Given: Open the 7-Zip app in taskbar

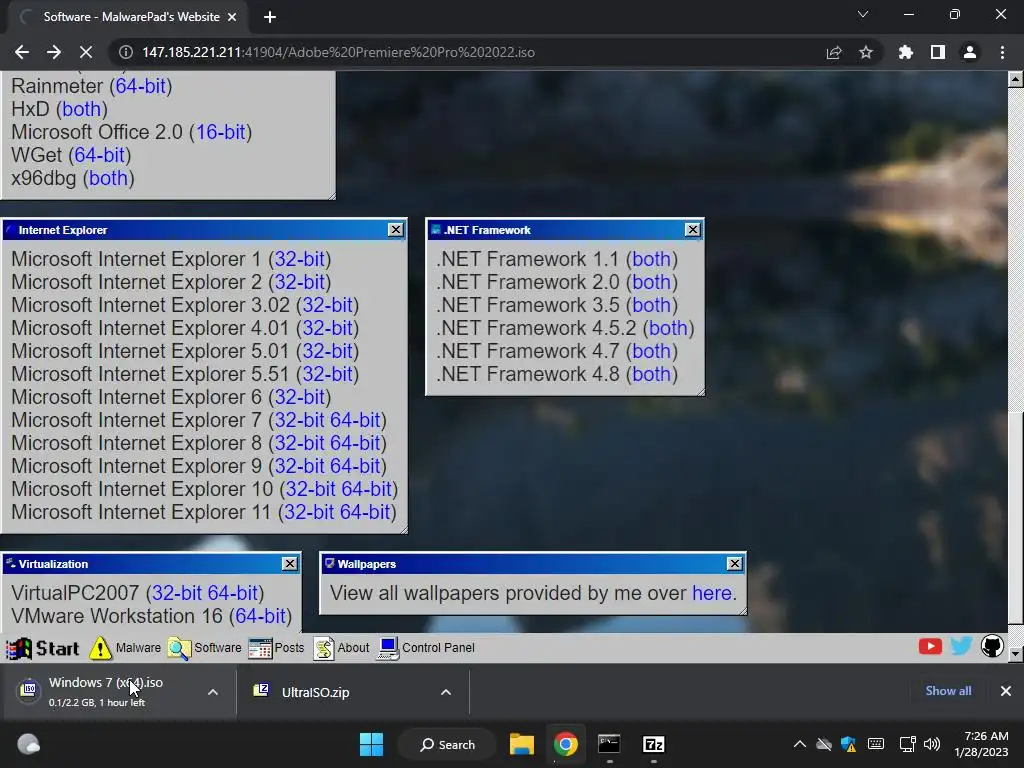Looking at the screenshot, I should pyautogui.click(x=654, y=744).
